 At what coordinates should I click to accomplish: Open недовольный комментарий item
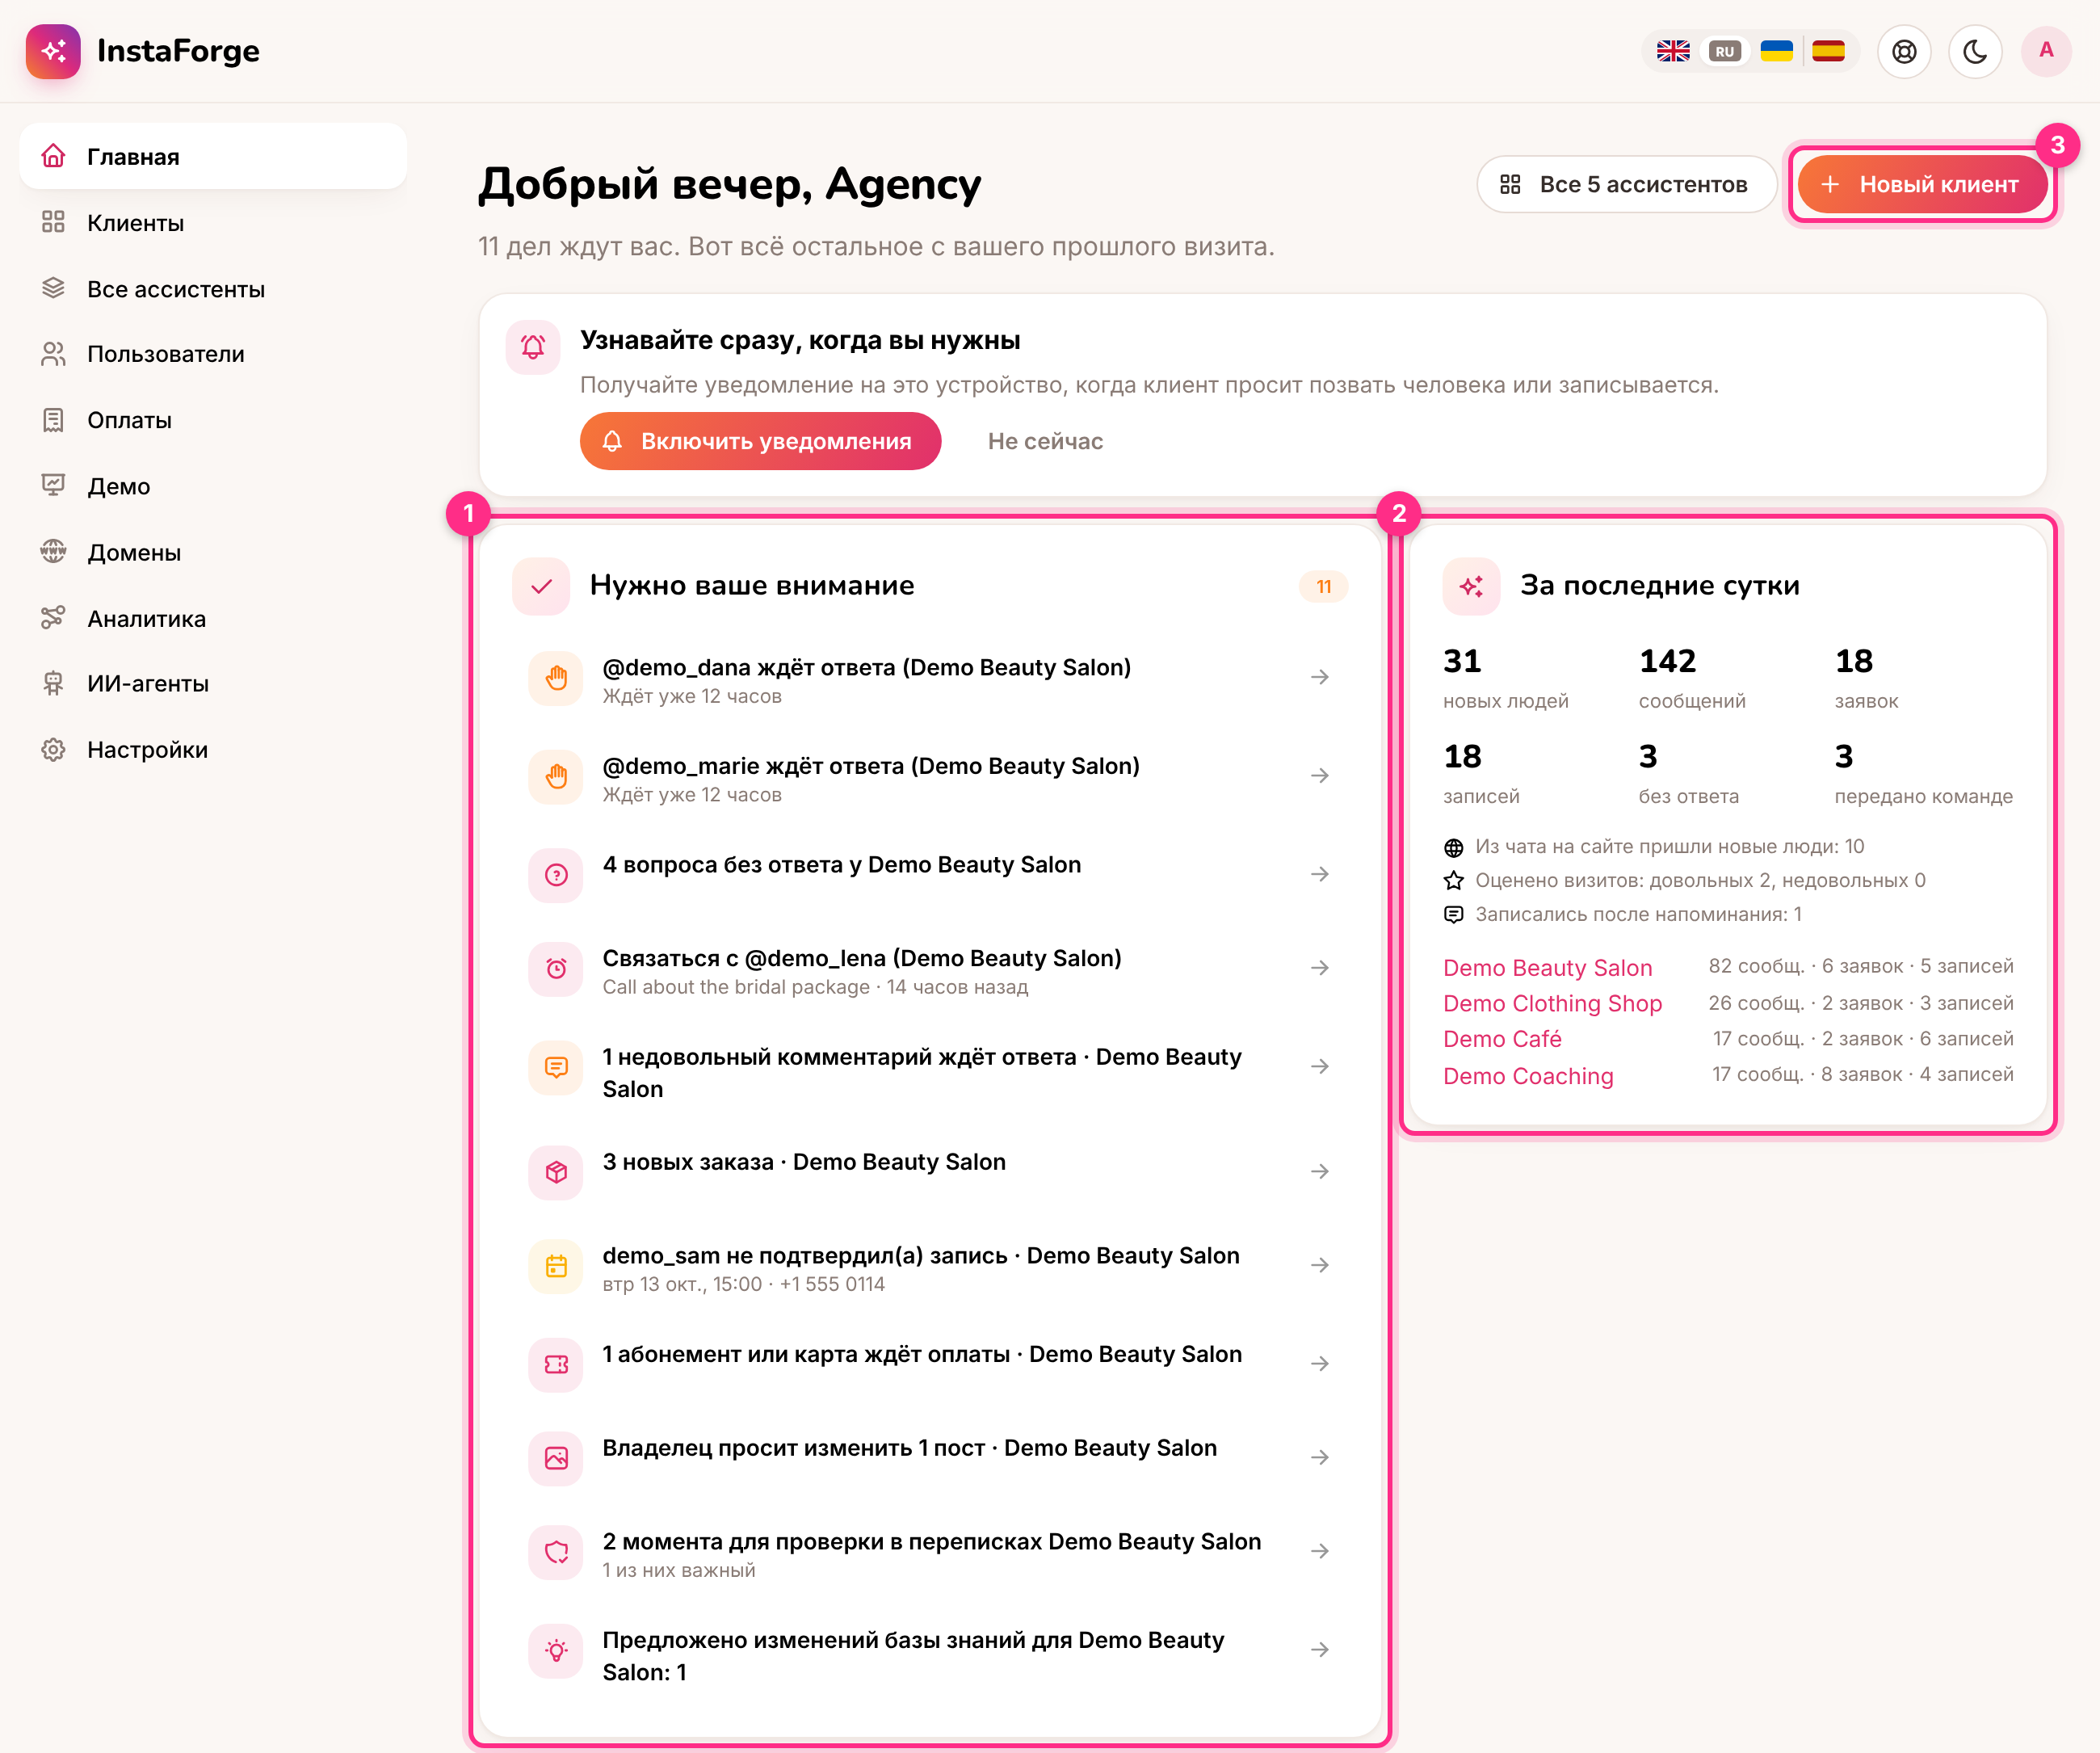click(x=929, y=1072)
